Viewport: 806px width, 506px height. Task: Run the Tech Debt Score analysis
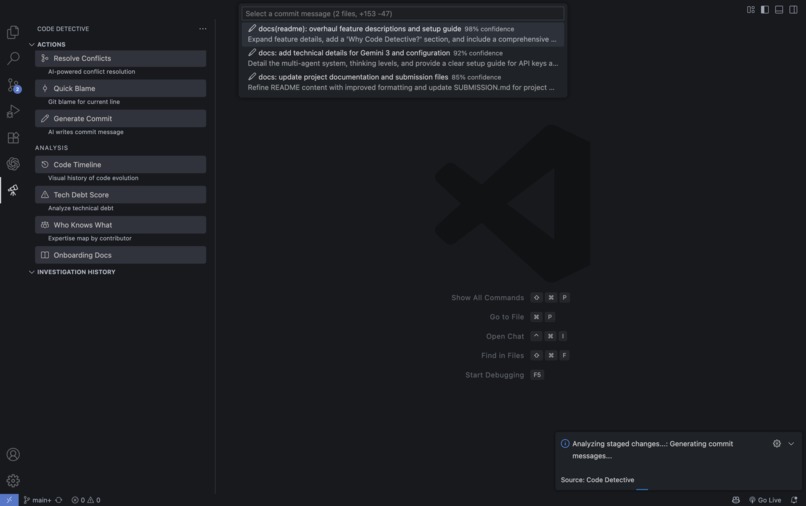(120, 195)
